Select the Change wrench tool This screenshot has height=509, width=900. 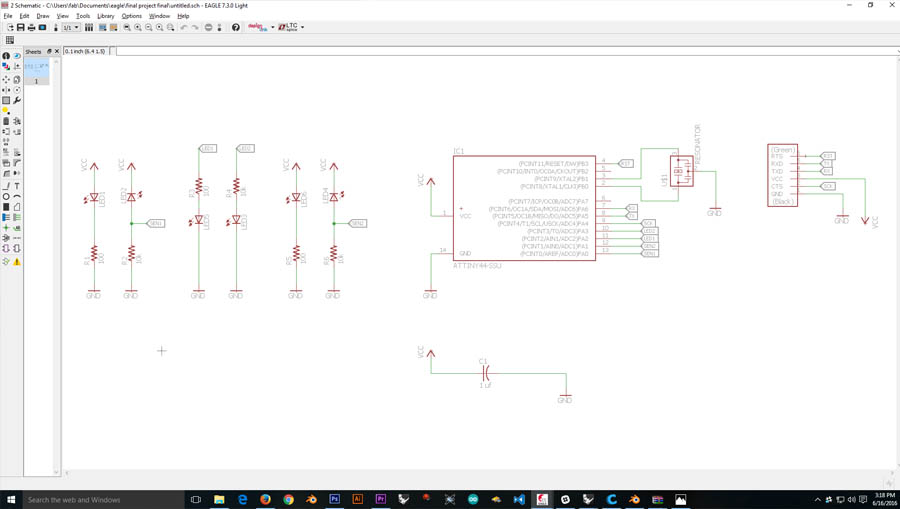17,100
